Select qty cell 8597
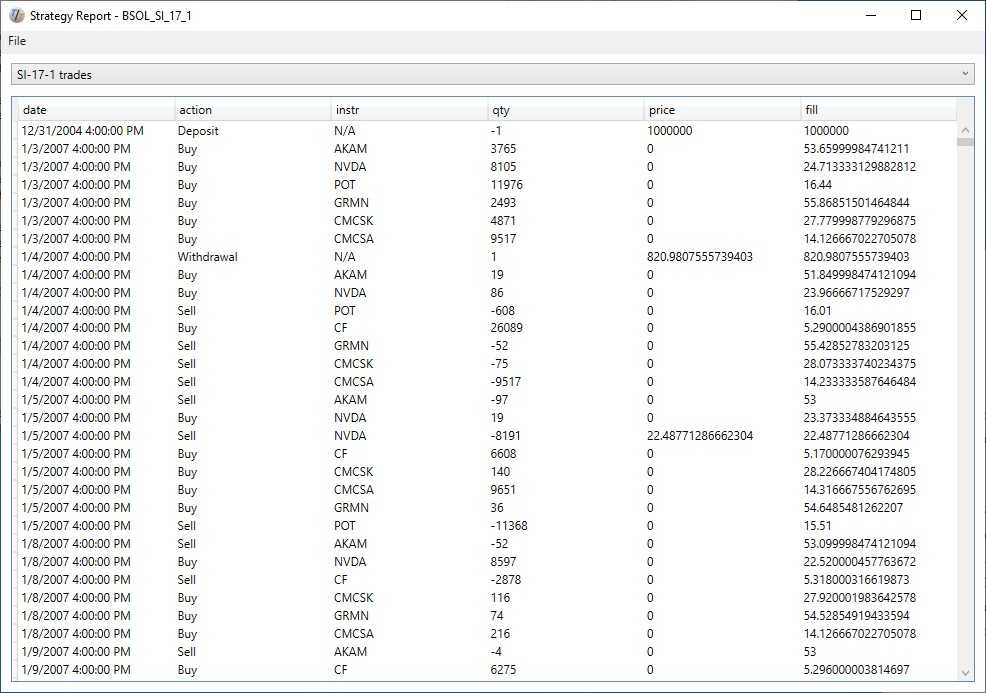The image size is (986, 693). [x=503, y=562]
